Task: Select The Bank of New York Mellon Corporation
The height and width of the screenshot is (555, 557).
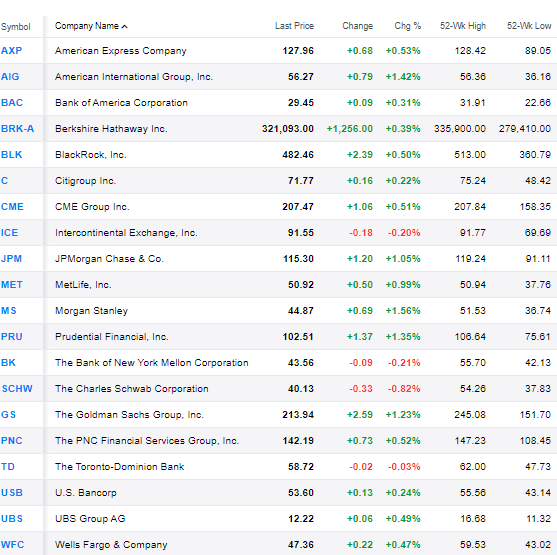Action: pos(152,362)
